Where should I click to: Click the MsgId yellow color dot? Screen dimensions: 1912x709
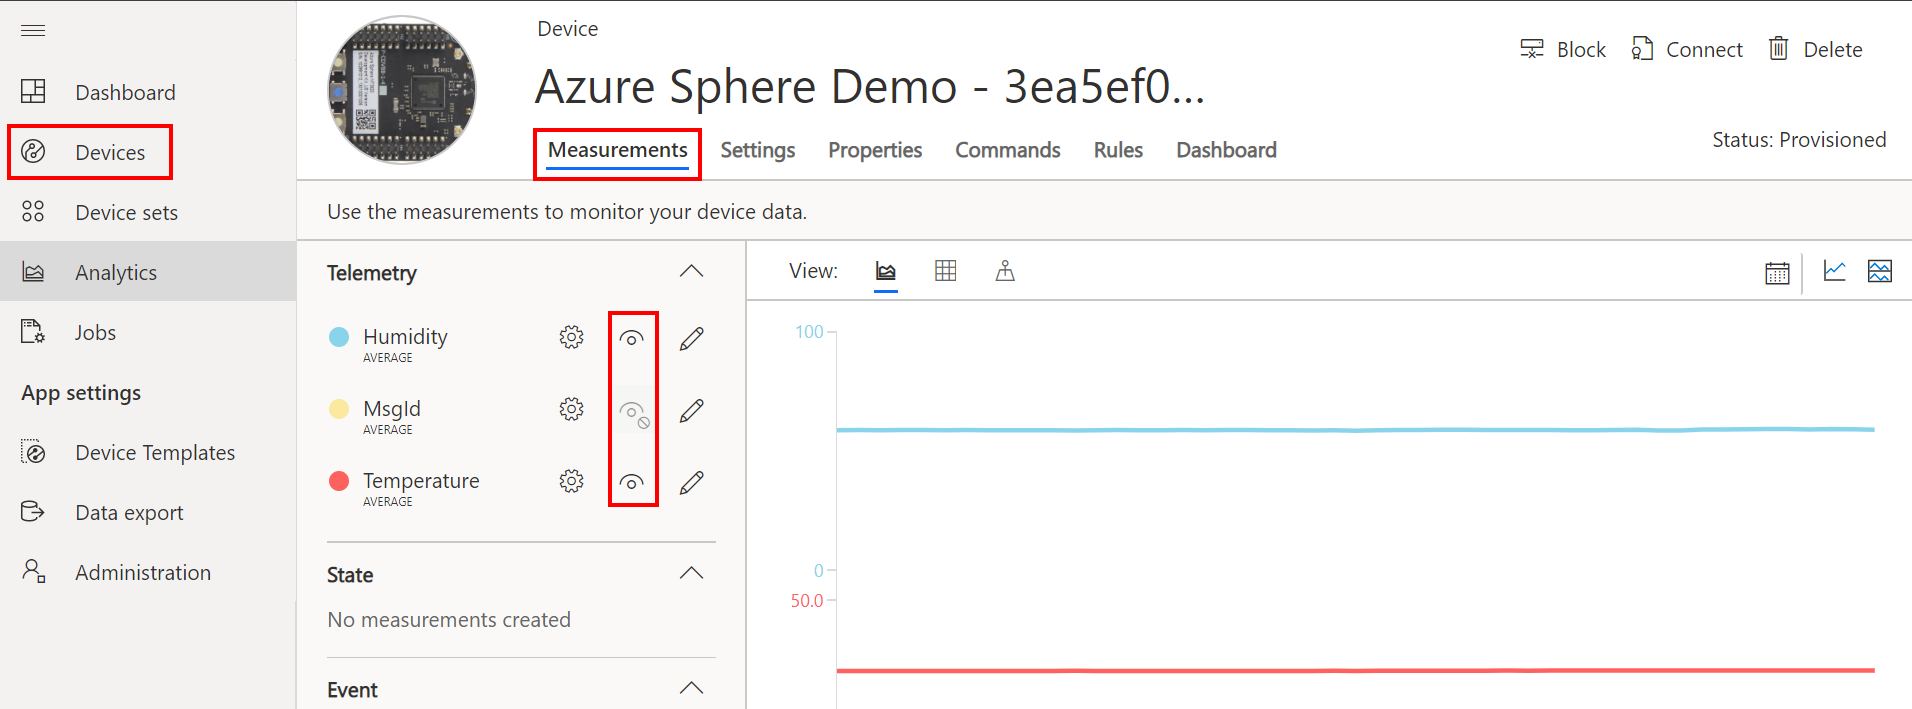tap(339, 409)
